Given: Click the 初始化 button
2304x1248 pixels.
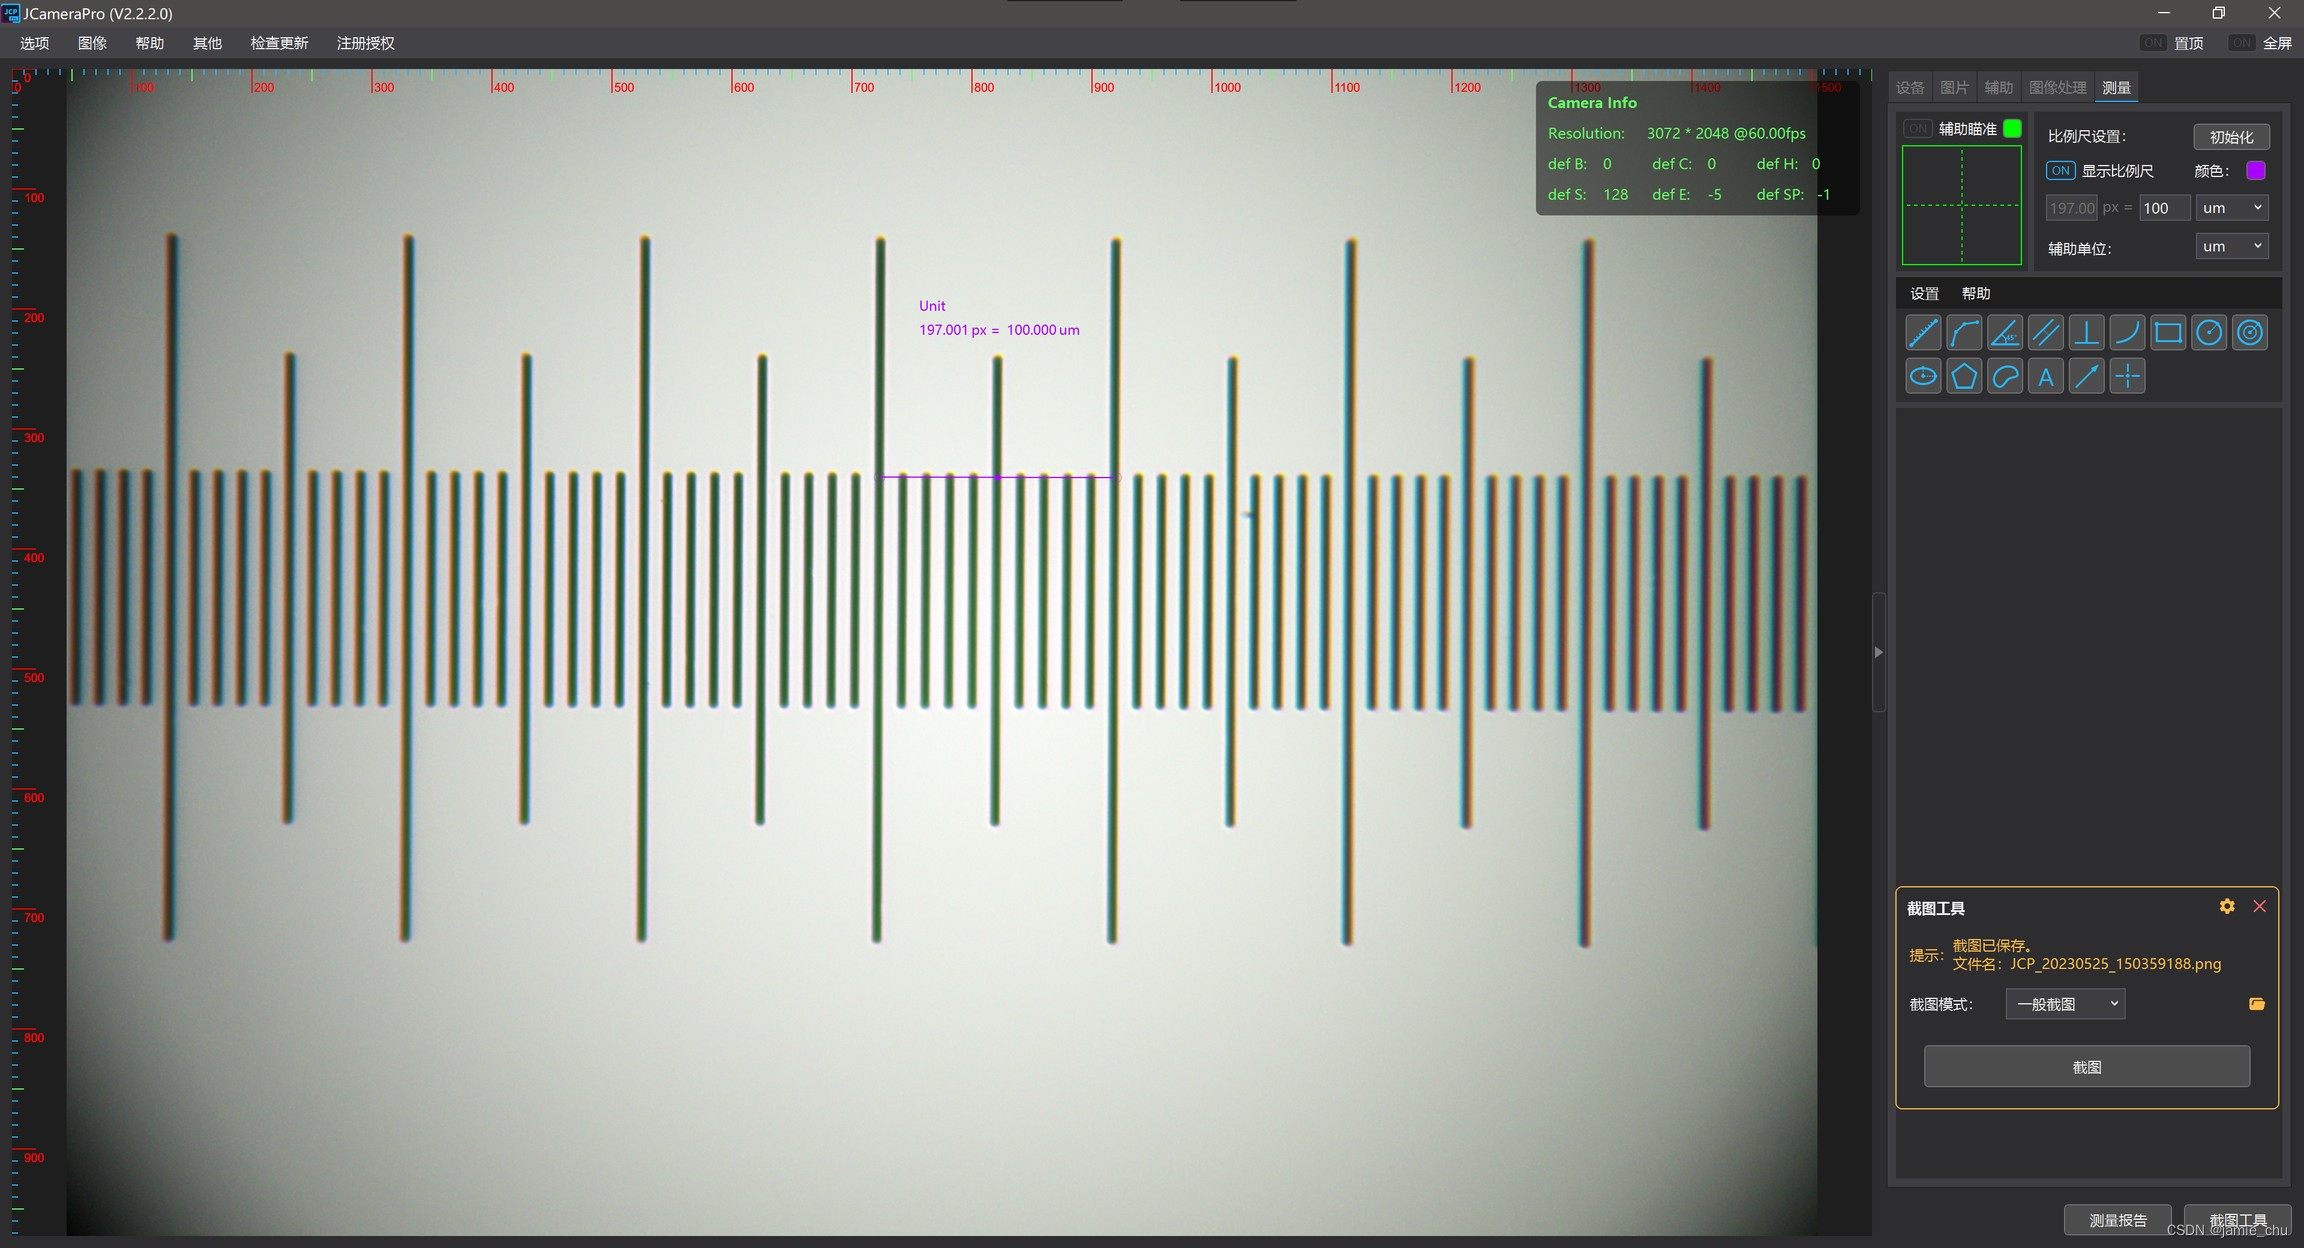Looking at the screenshot, I should (2231, 137).
